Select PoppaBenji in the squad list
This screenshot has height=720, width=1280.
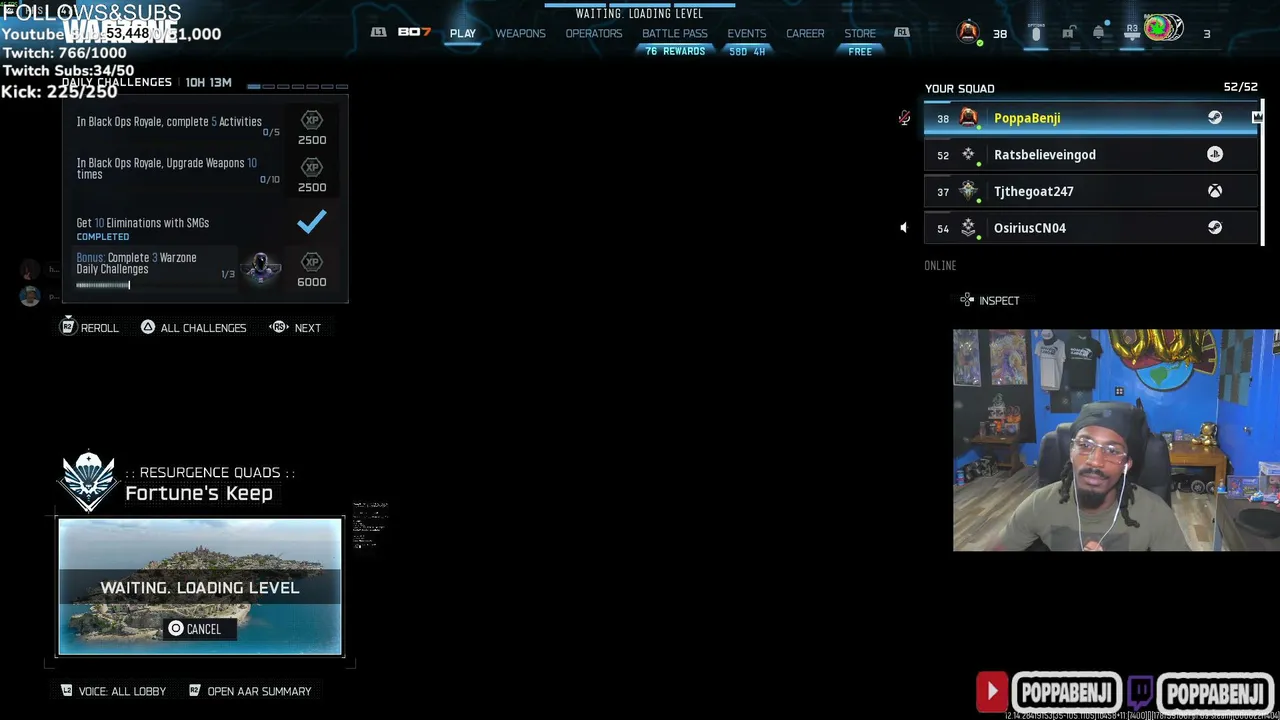coord(1091,117)
